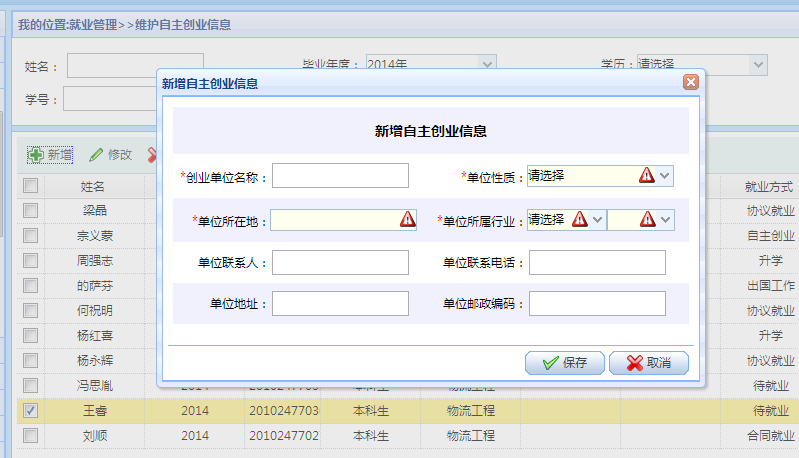The height and width of the screenshot is (458, 799).
Task: Uncheck the row checkbox for 王睿
Action: pyautogui.click(x=31, y=410)
